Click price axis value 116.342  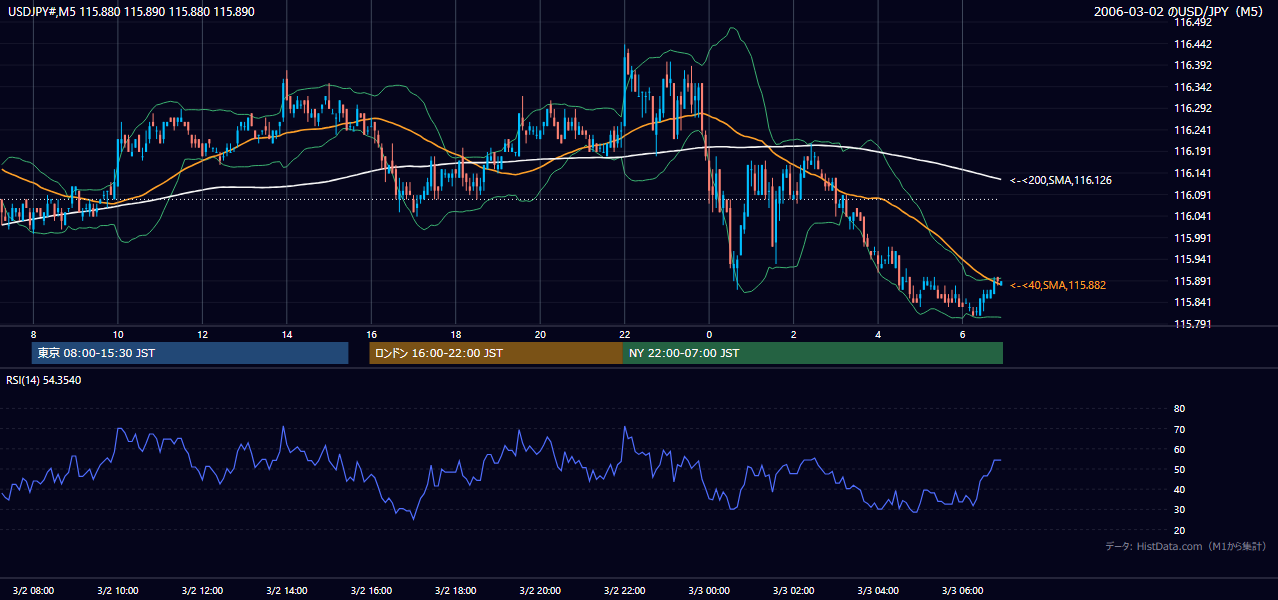tap(1194, 87)
